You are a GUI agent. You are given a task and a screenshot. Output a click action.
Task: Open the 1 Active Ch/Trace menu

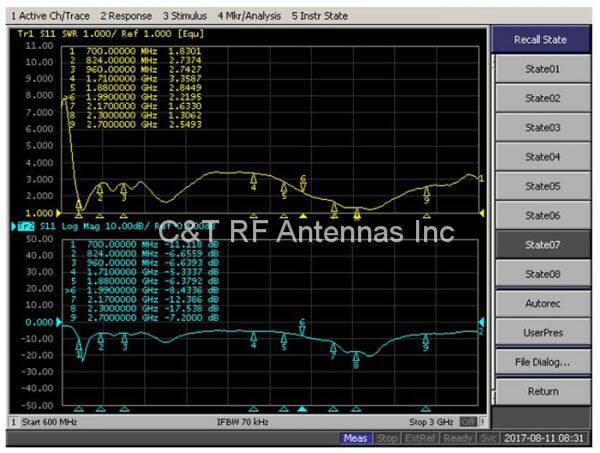[x=48, y=16]
